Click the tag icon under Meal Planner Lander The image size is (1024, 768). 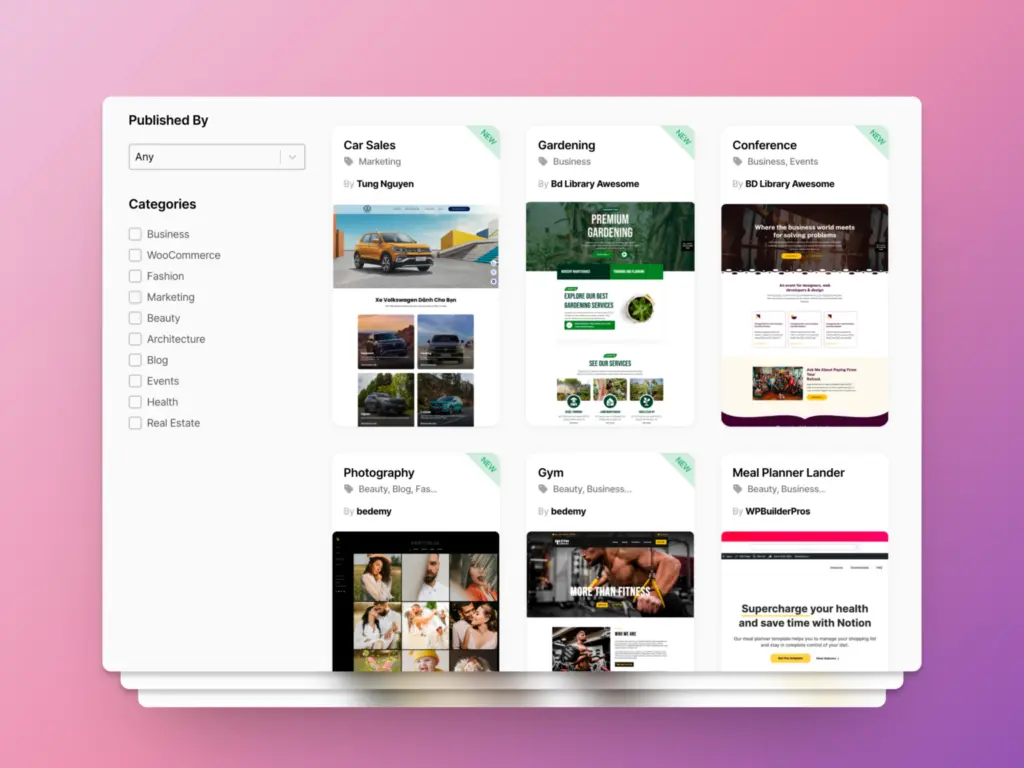738,490
